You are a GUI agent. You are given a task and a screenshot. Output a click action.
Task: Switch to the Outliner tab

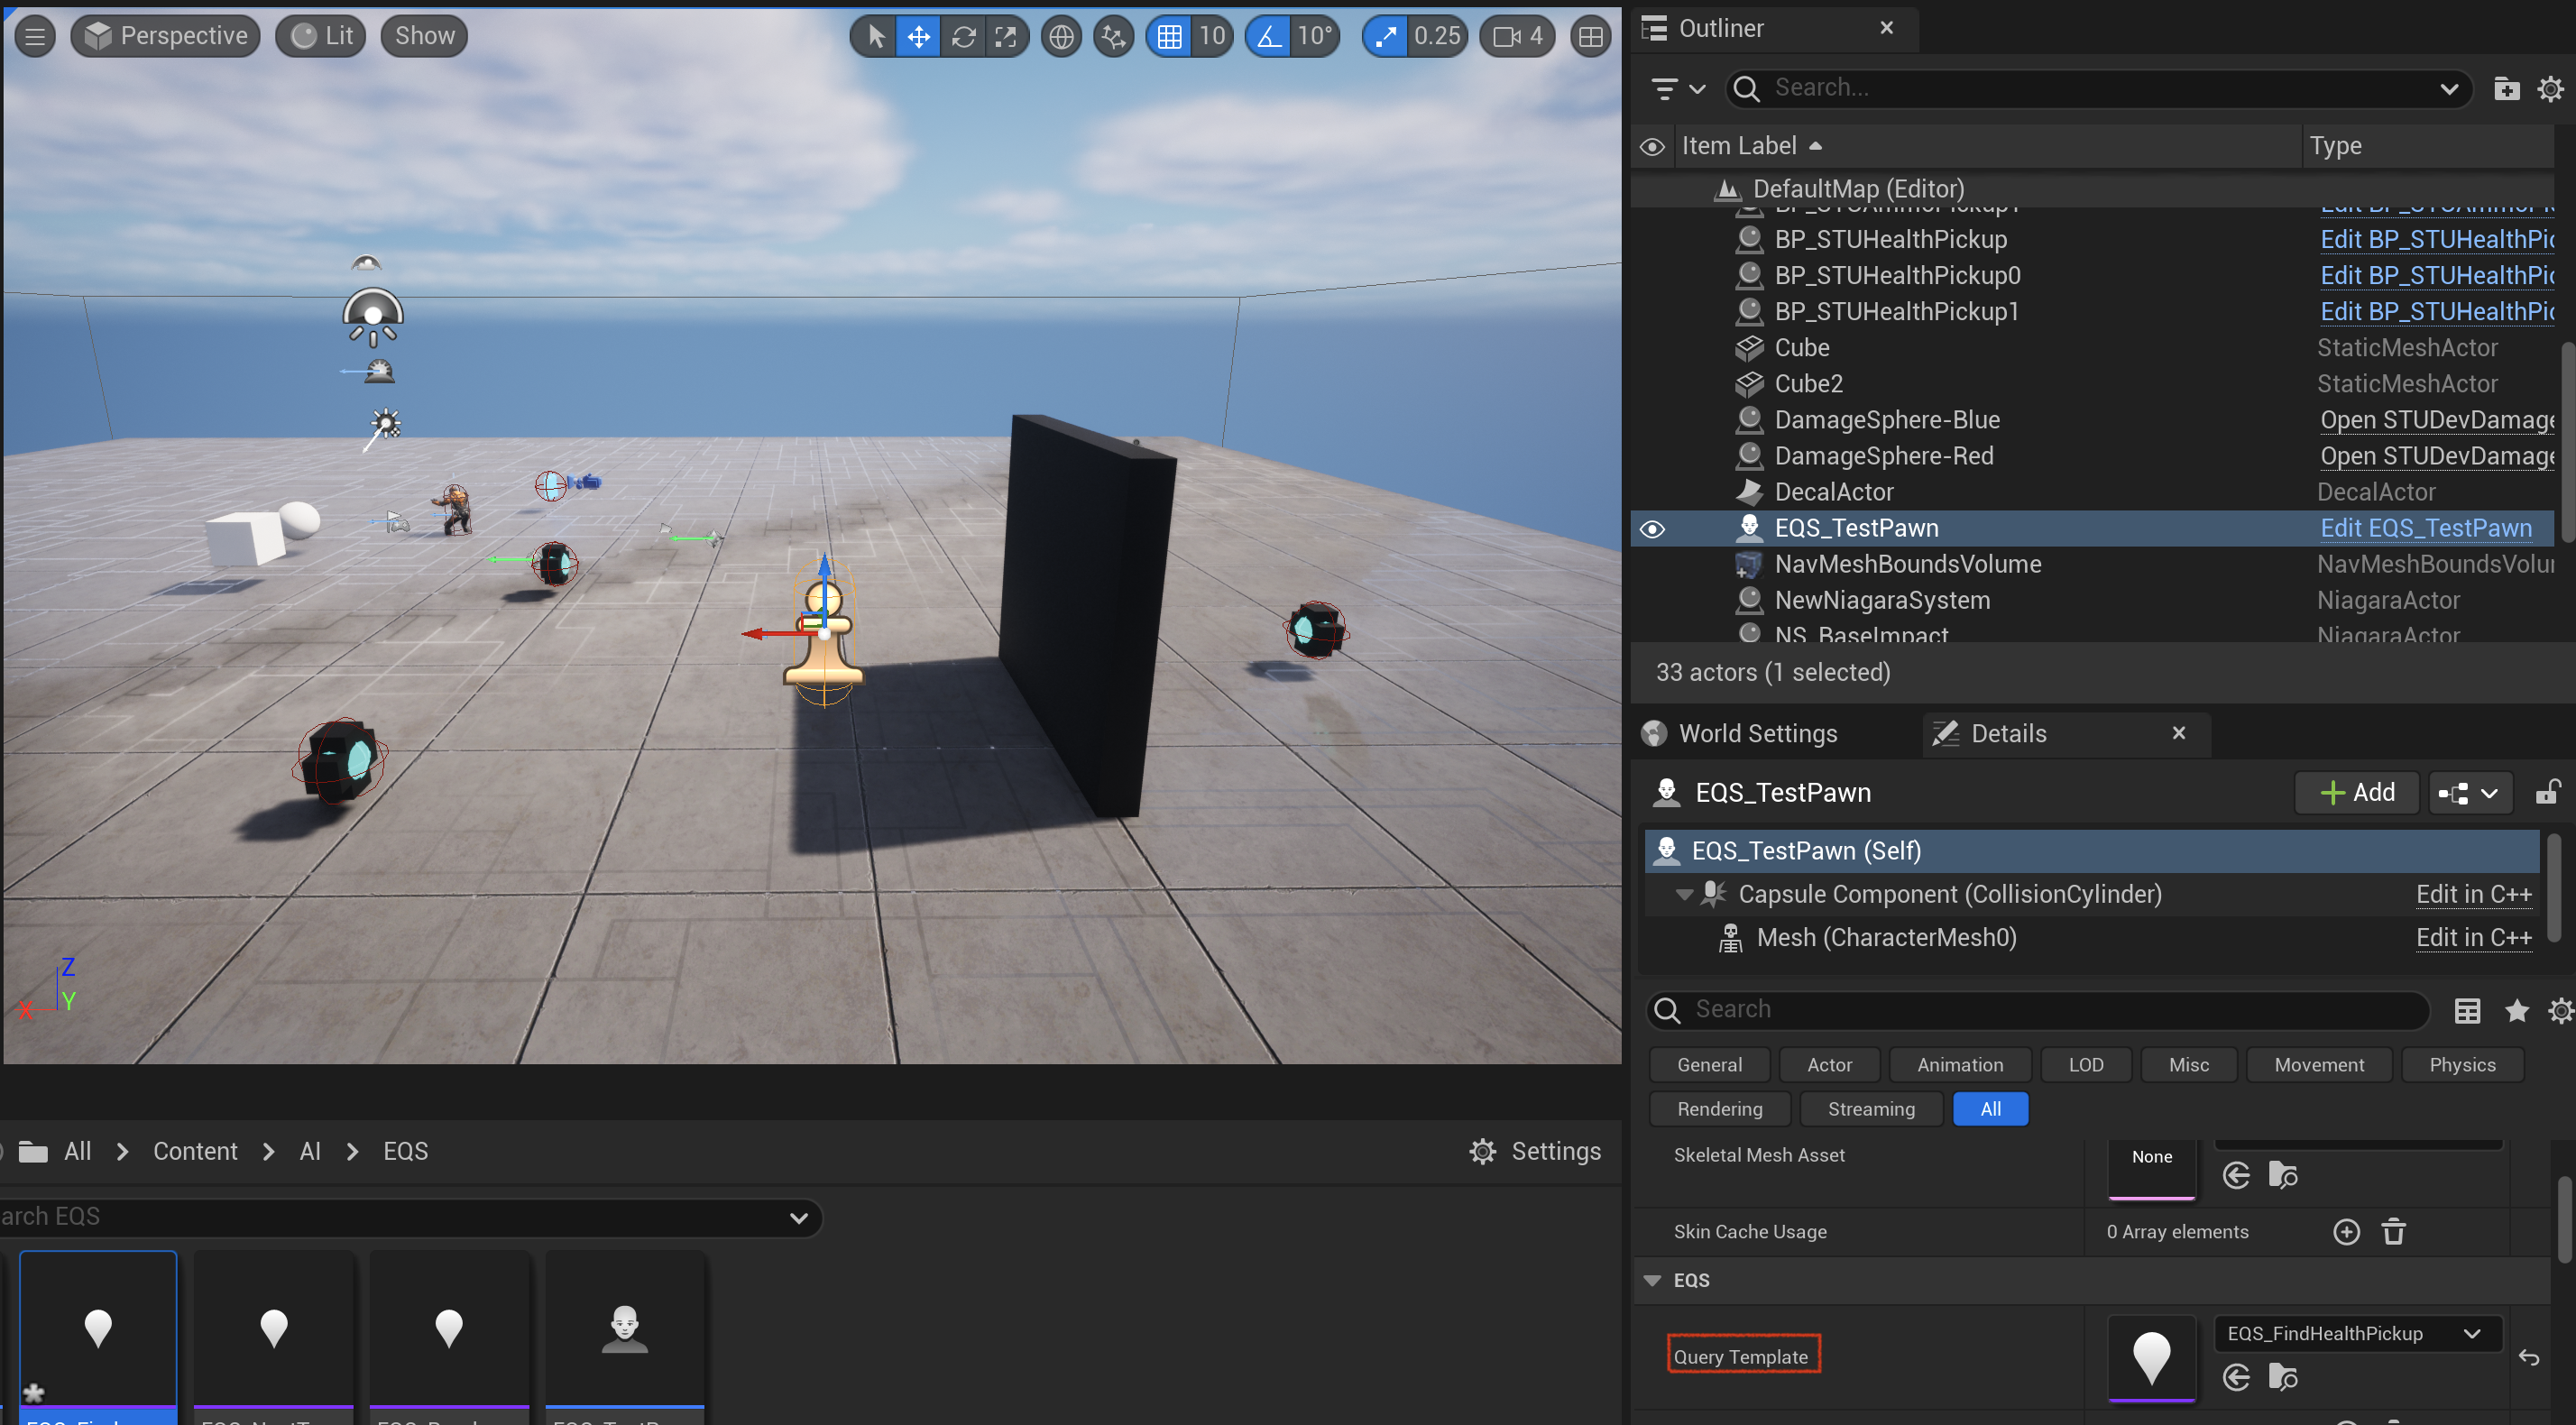coord(1720,28)
